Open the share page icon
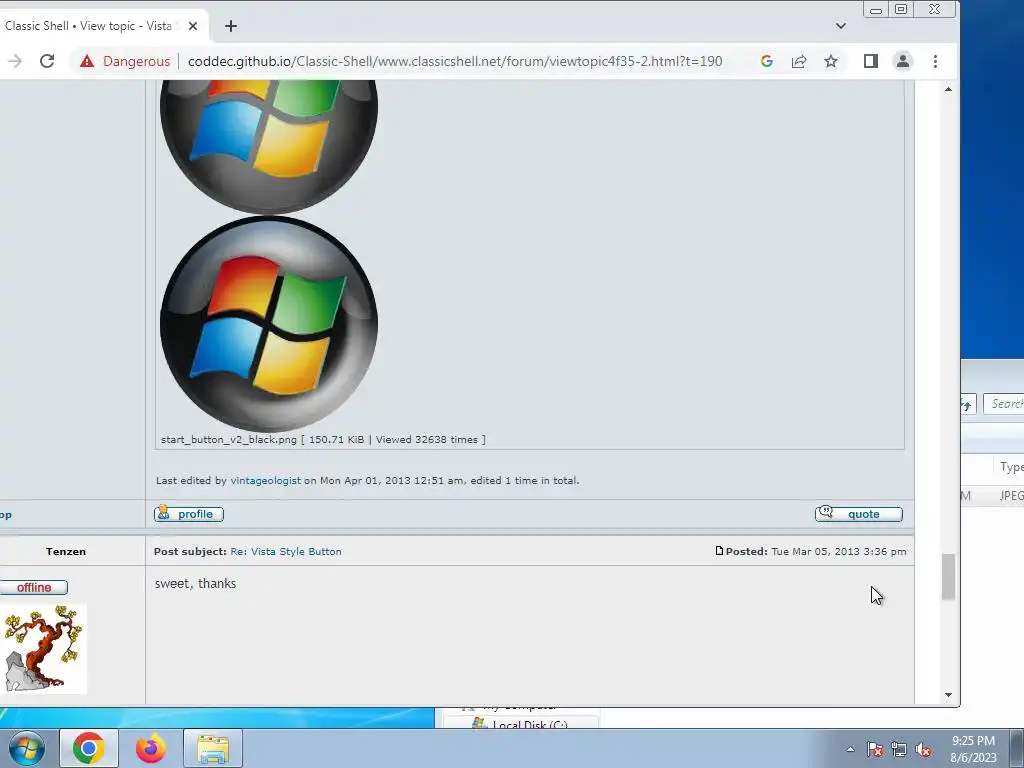 click(799, 61)
